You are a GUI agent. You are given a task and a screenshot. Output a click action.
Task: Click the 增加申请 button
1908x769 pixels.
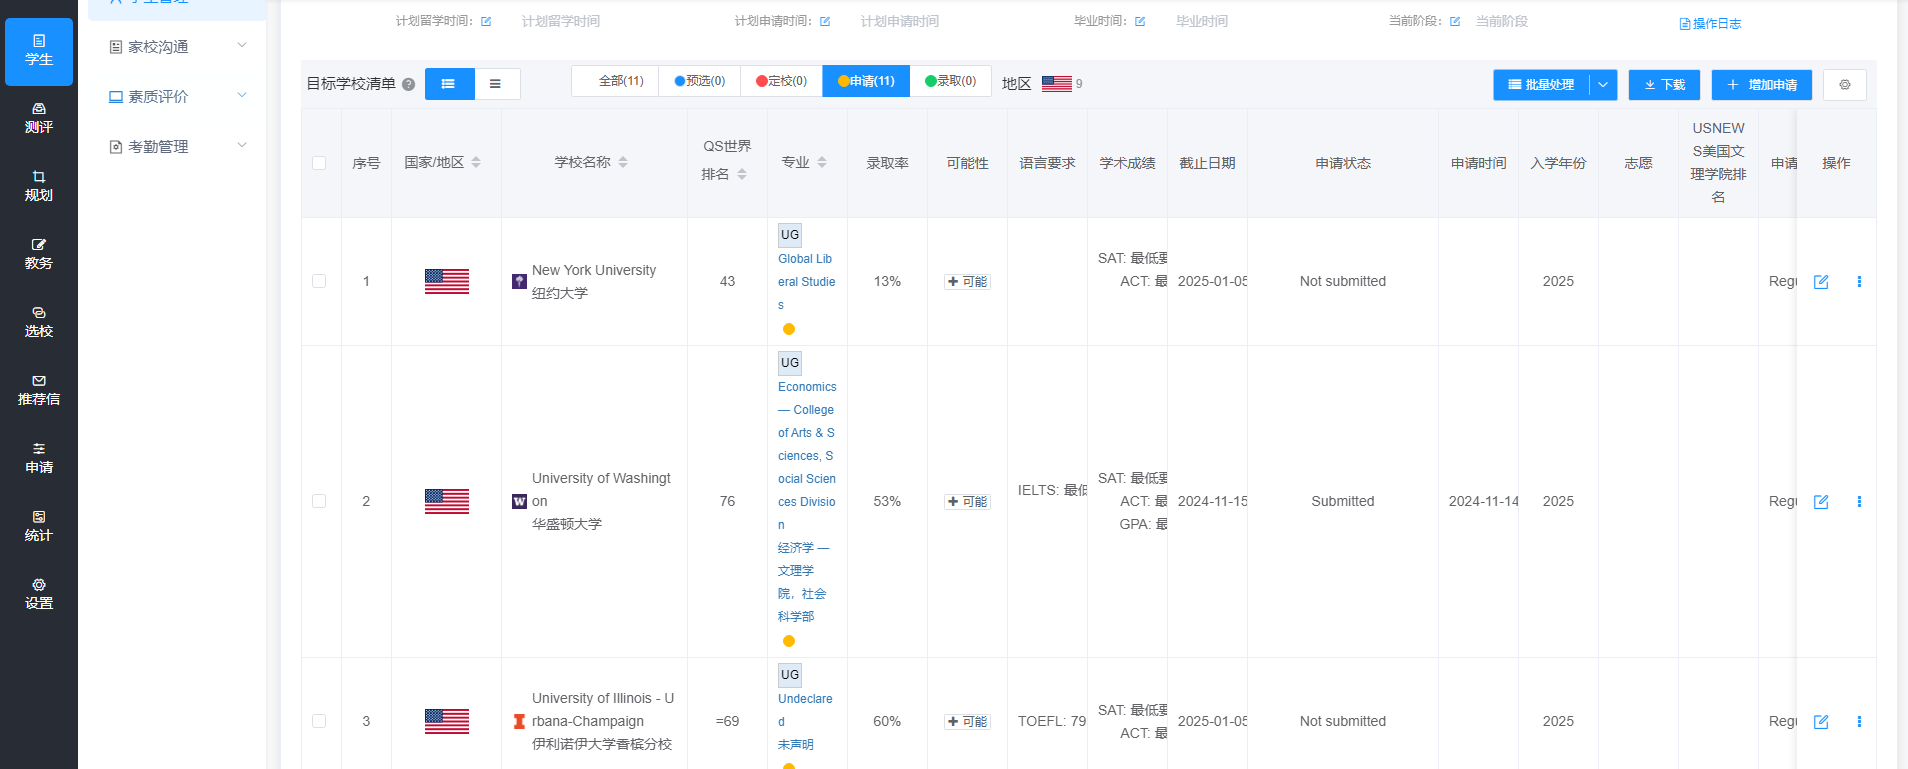1762,85
